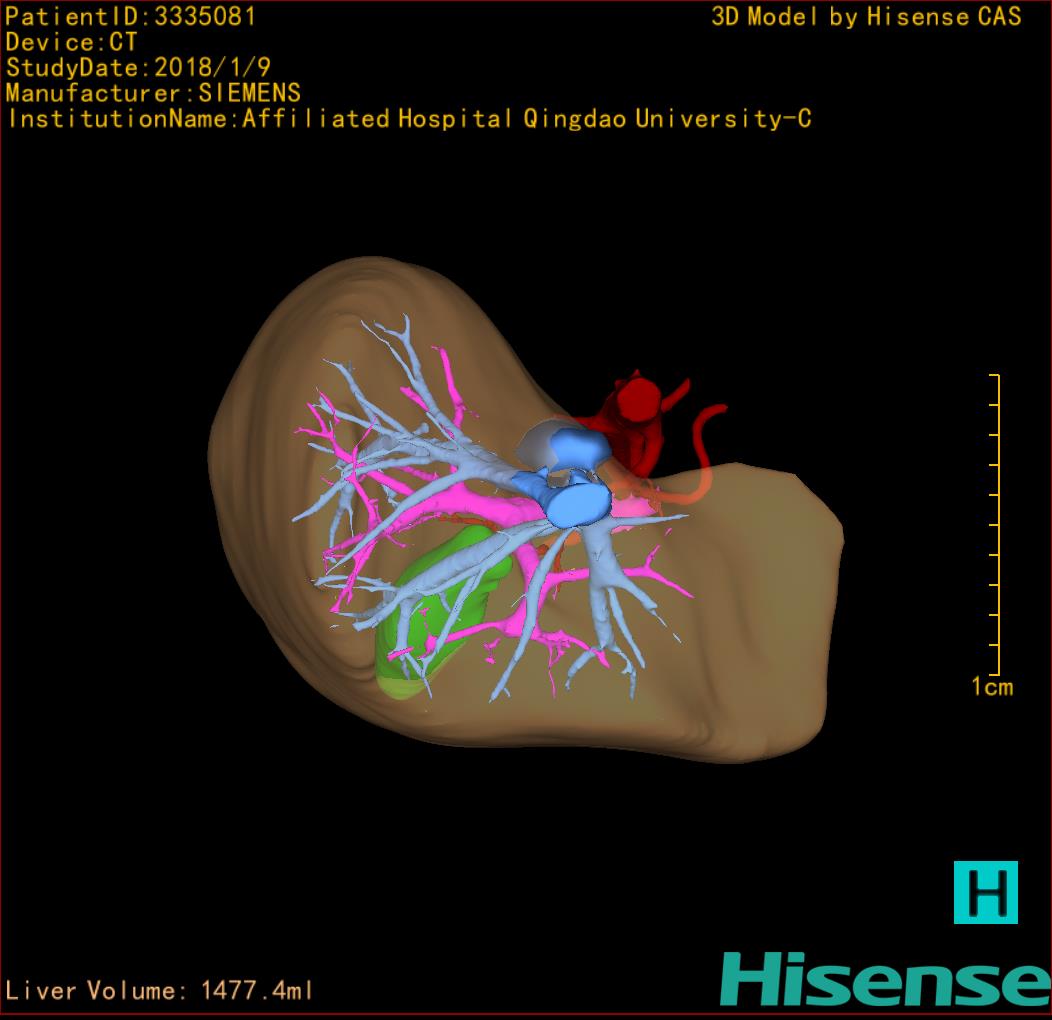Click the Manufacturer:SIEMENS text

coord(153,93)
